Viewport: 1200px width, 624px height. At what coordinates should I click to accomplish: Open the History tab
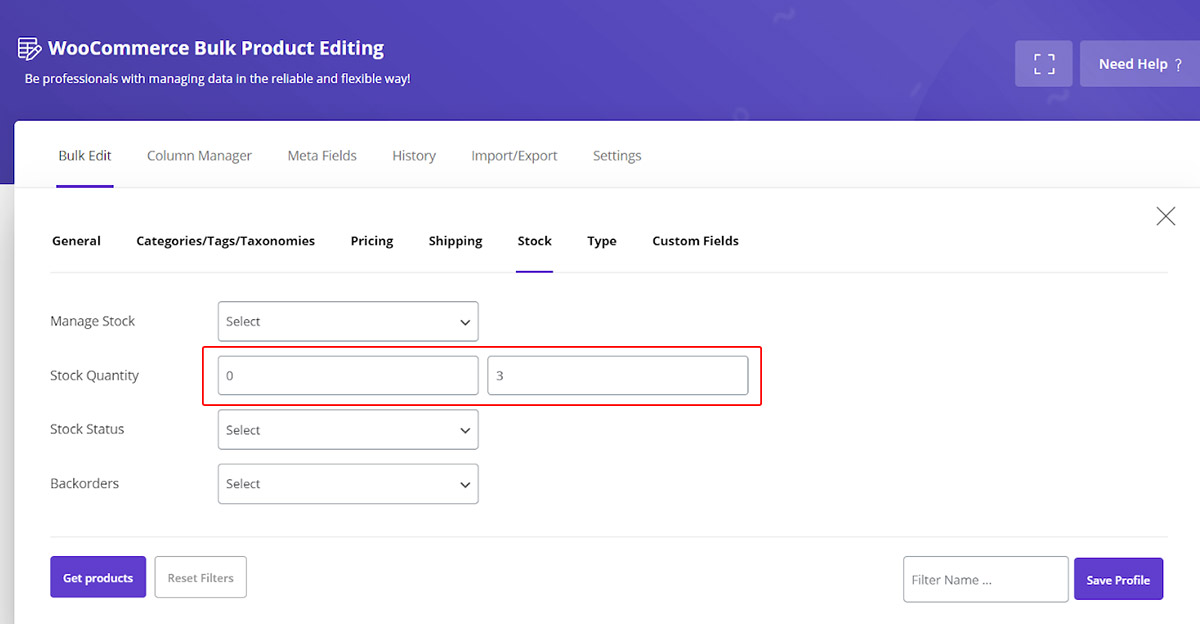click(414, 156)
